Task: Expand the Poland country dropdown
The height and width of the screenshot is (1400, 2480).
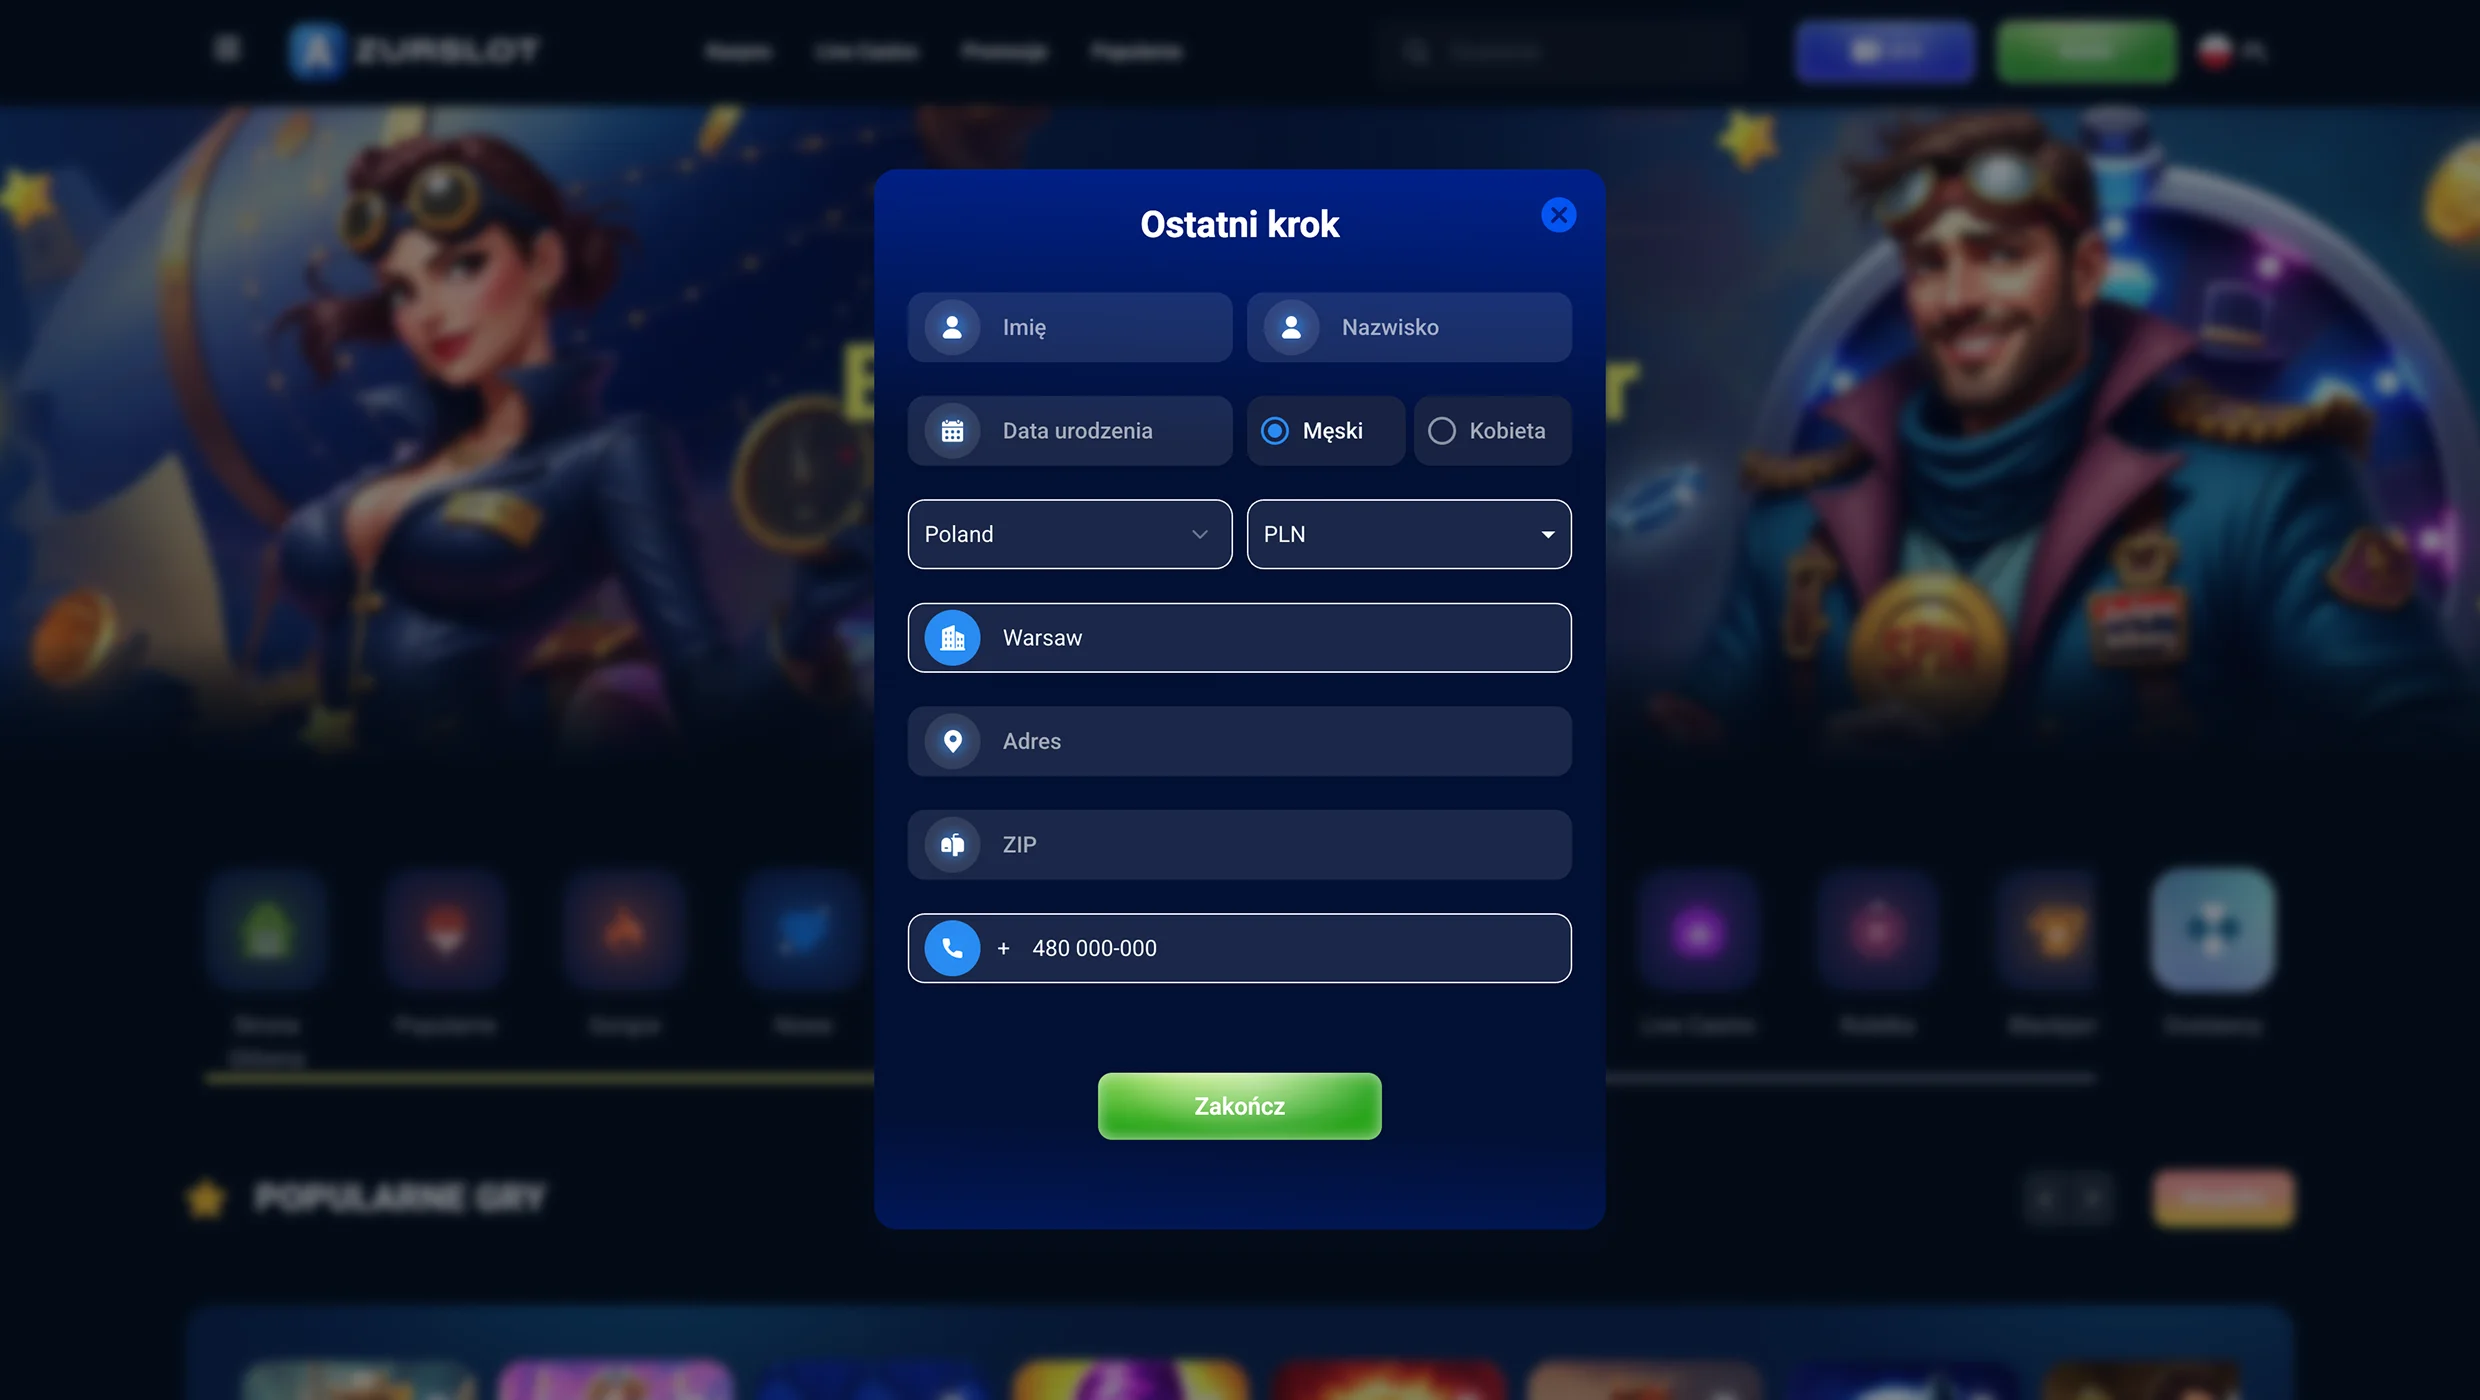Action: click(1069, 534)
